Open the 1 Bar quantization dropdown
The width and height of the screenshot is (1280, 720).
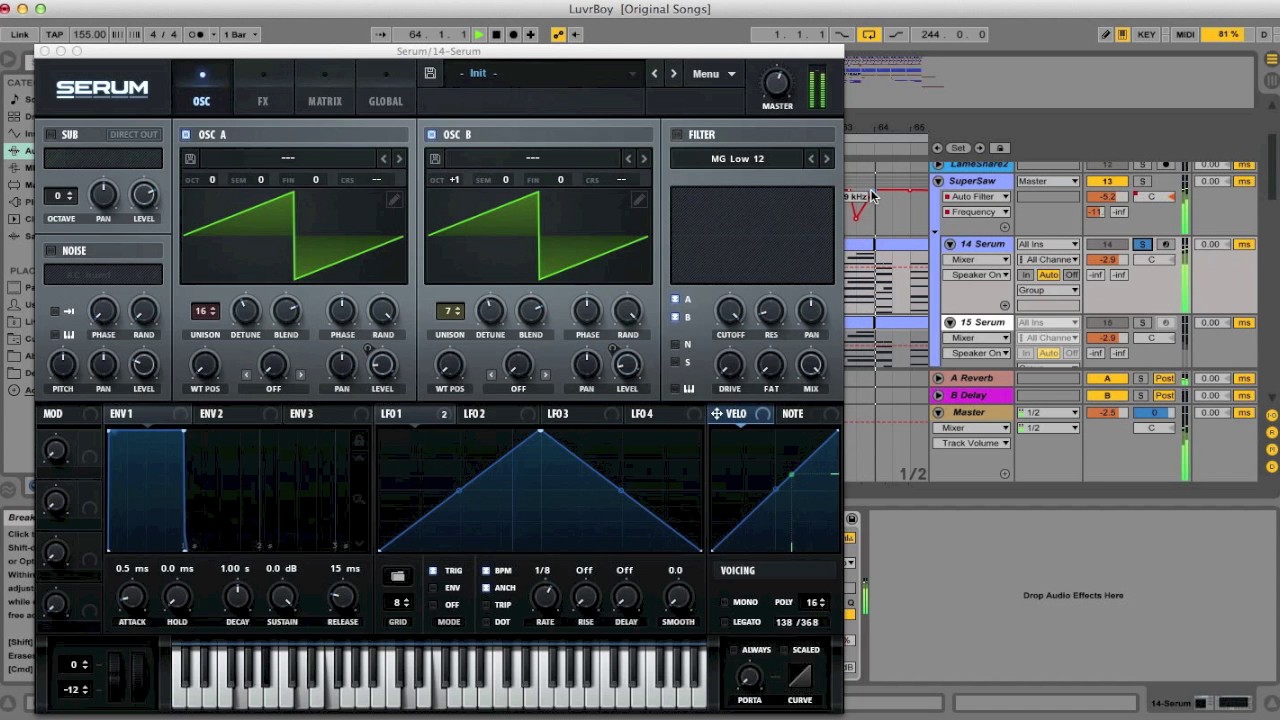coord(240,34)
